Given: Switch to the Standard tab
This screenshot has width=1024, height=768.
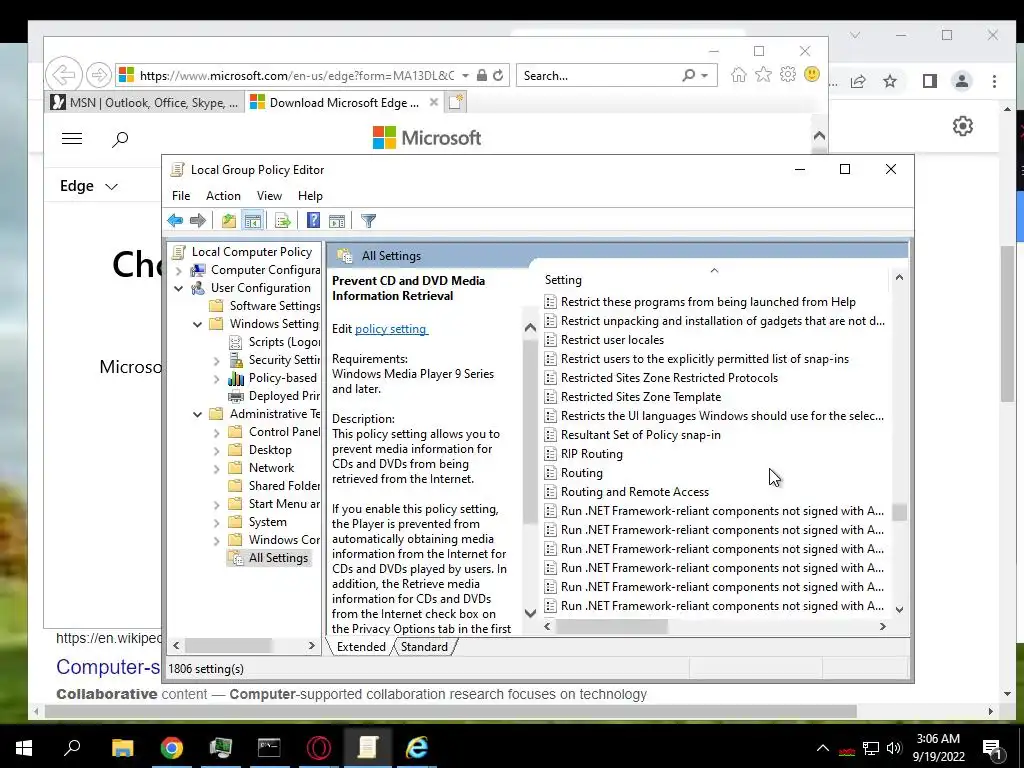Looking at the screenshot, I should coord(424,647).
